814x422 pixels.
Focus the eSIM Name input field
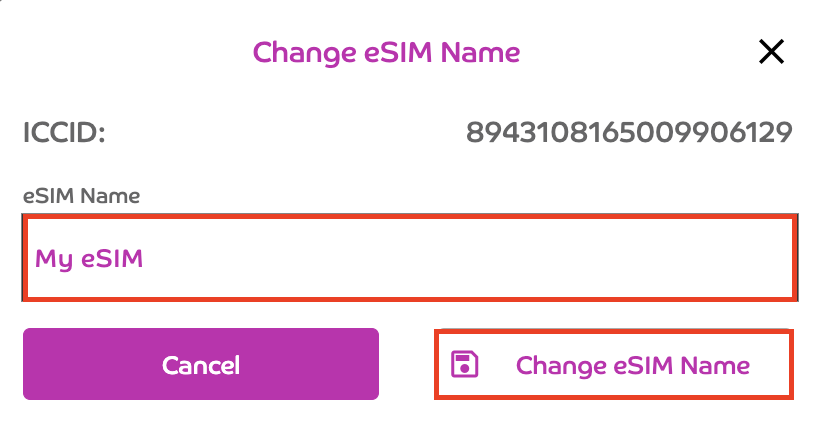[410, 258]
